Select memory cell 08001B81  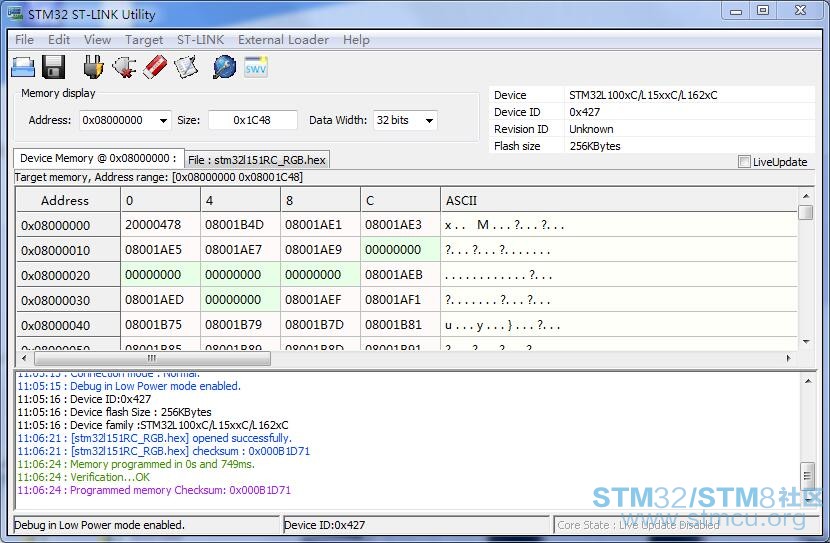point(400,324)
